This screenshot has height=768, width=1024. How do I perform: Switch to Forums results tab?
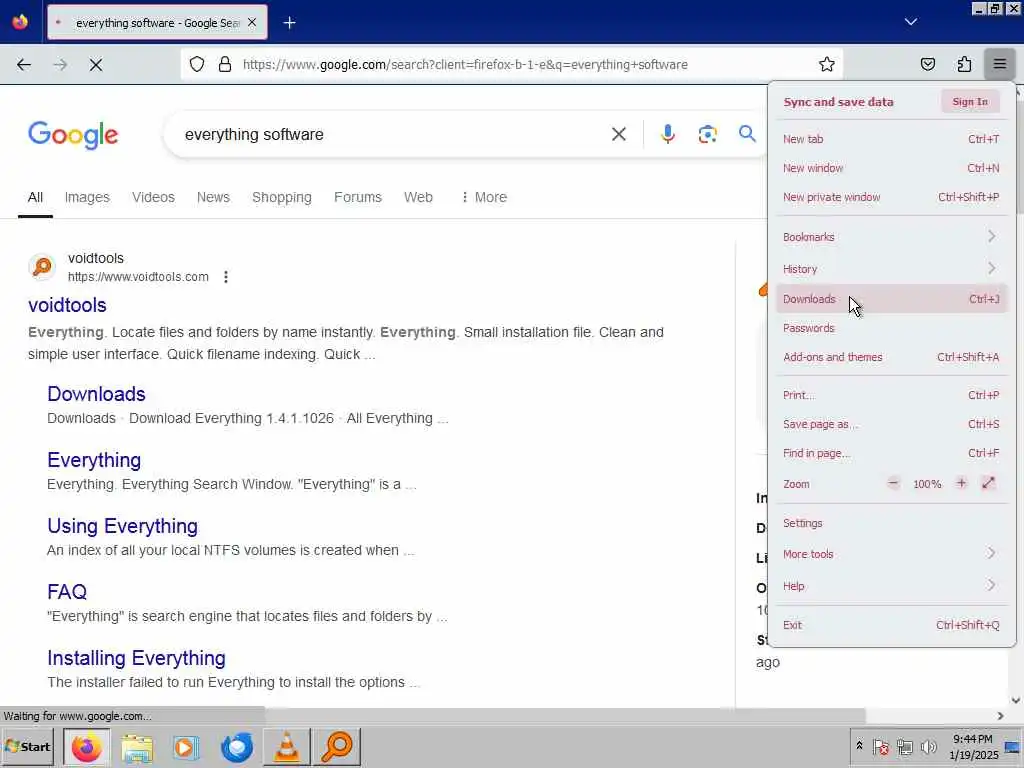pyautogui.click(x=357, y=197)
